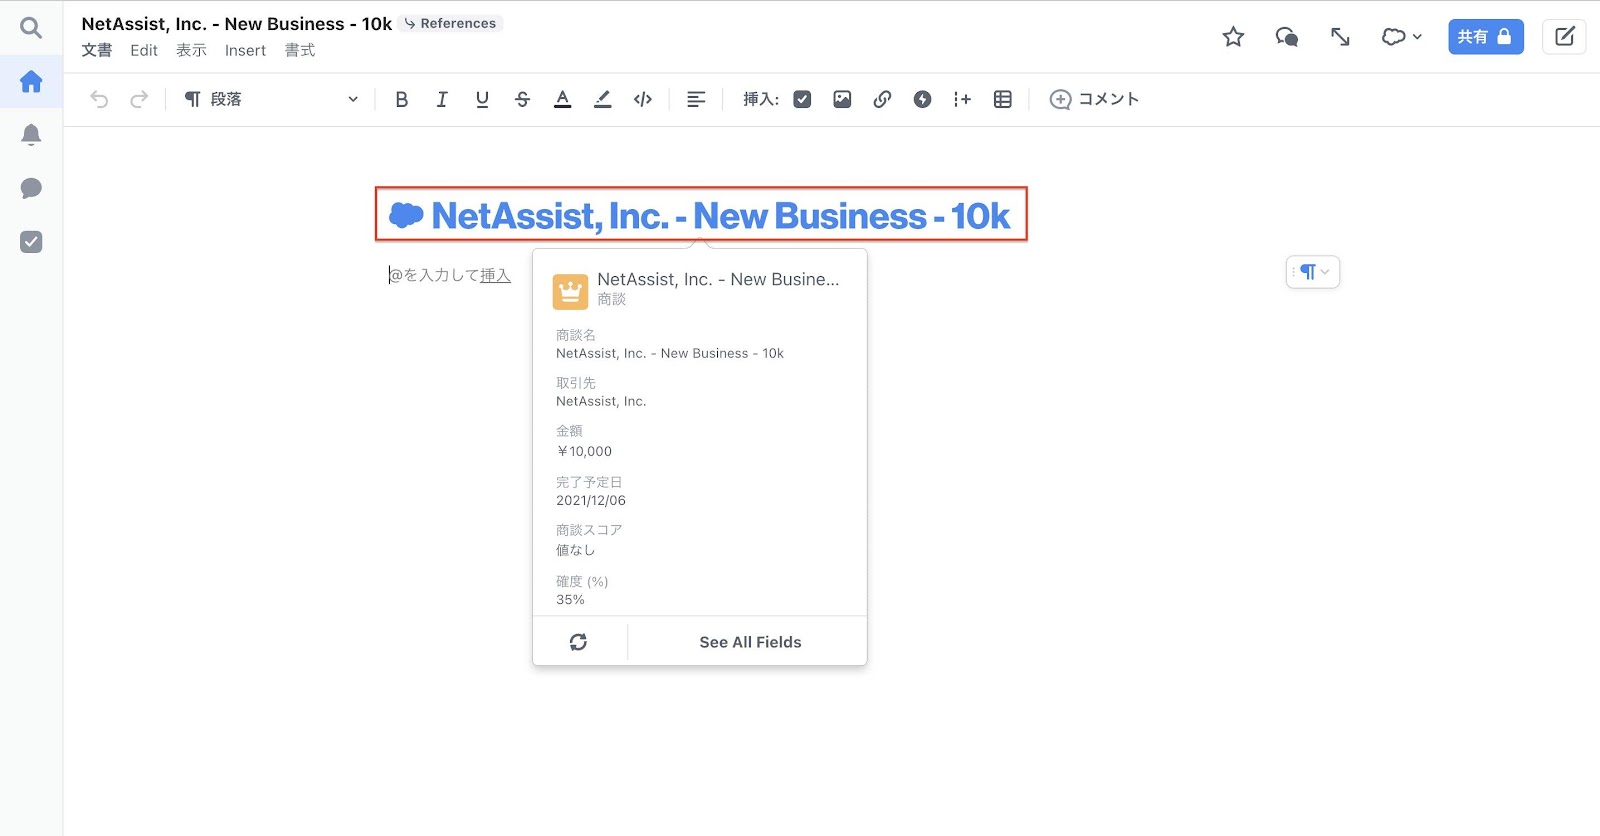The image size is (1600, 836).
Task: Go to Home in the sidebar
Action: 31,81
